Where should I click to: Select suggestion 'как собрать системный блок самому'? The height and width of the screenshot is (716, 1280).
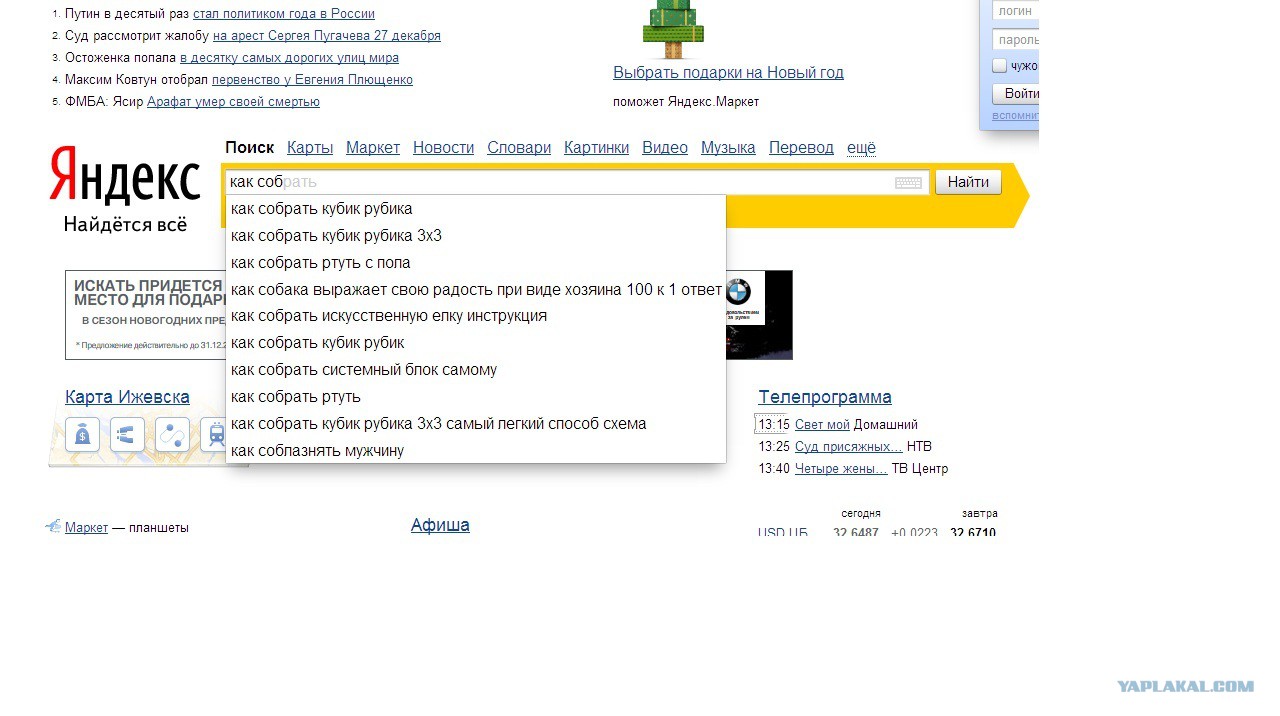click(x=476, y=370)
